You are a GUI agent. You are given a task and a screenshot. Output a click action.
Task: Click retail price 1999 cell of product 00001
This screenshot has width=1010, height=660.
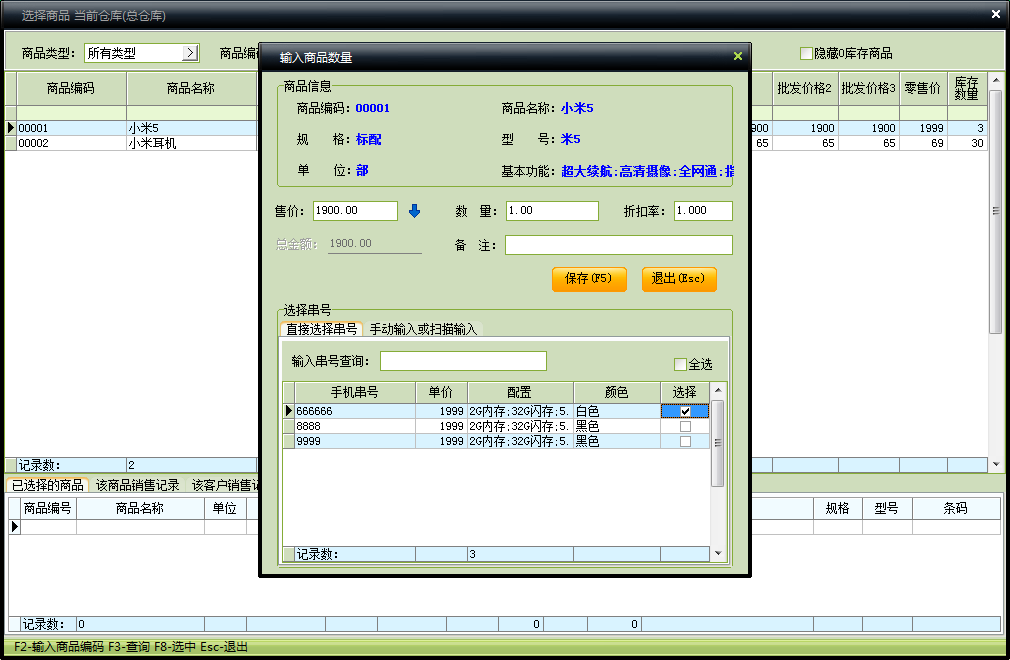[923, 128]
